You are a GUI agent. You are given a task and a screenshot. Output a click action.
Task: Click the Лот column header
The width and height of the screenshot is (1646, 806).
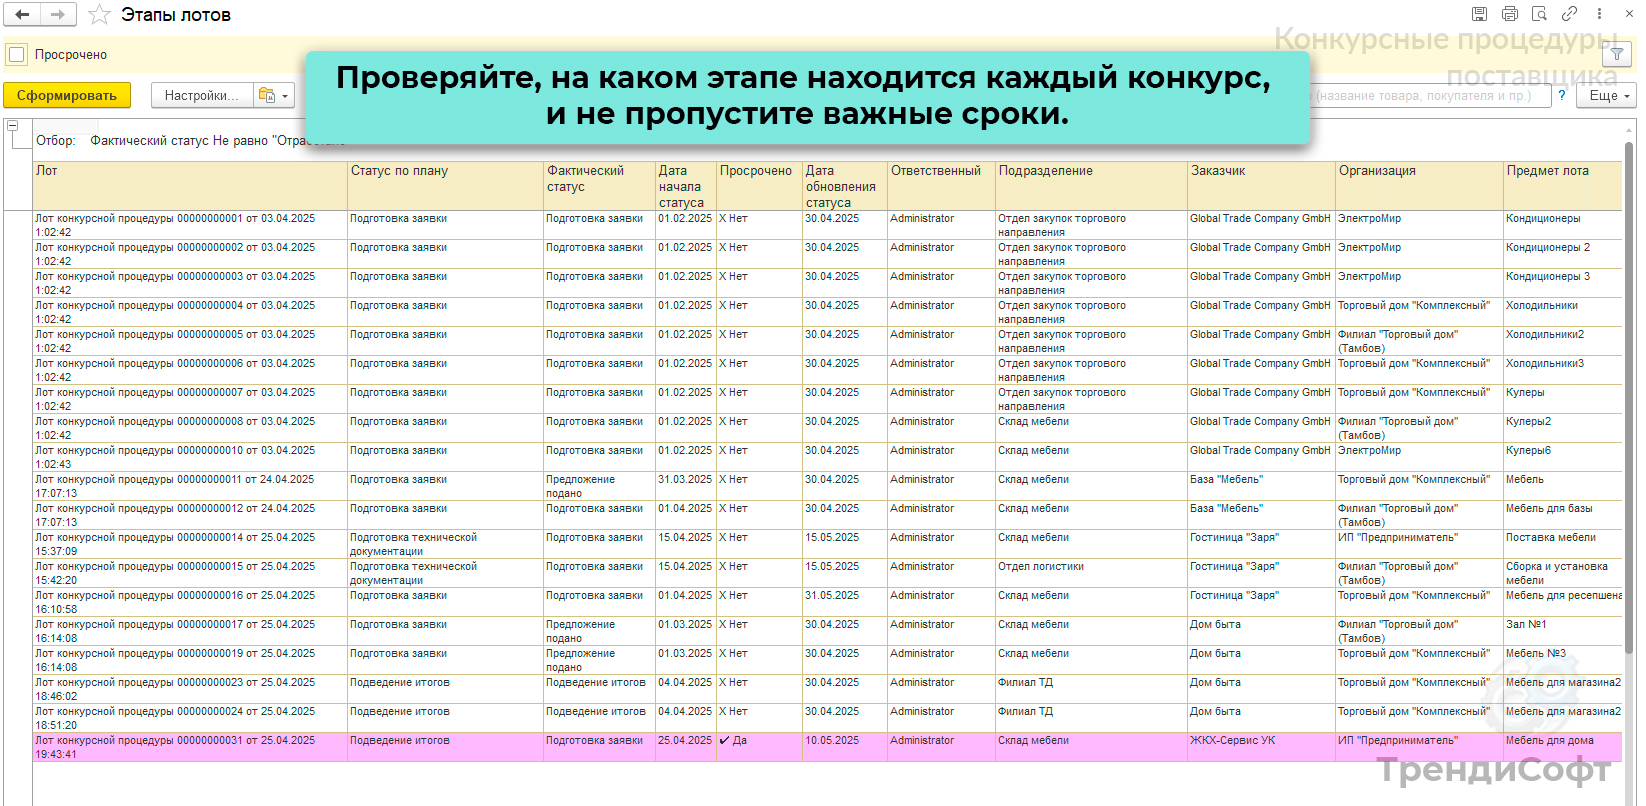point(190,186)
